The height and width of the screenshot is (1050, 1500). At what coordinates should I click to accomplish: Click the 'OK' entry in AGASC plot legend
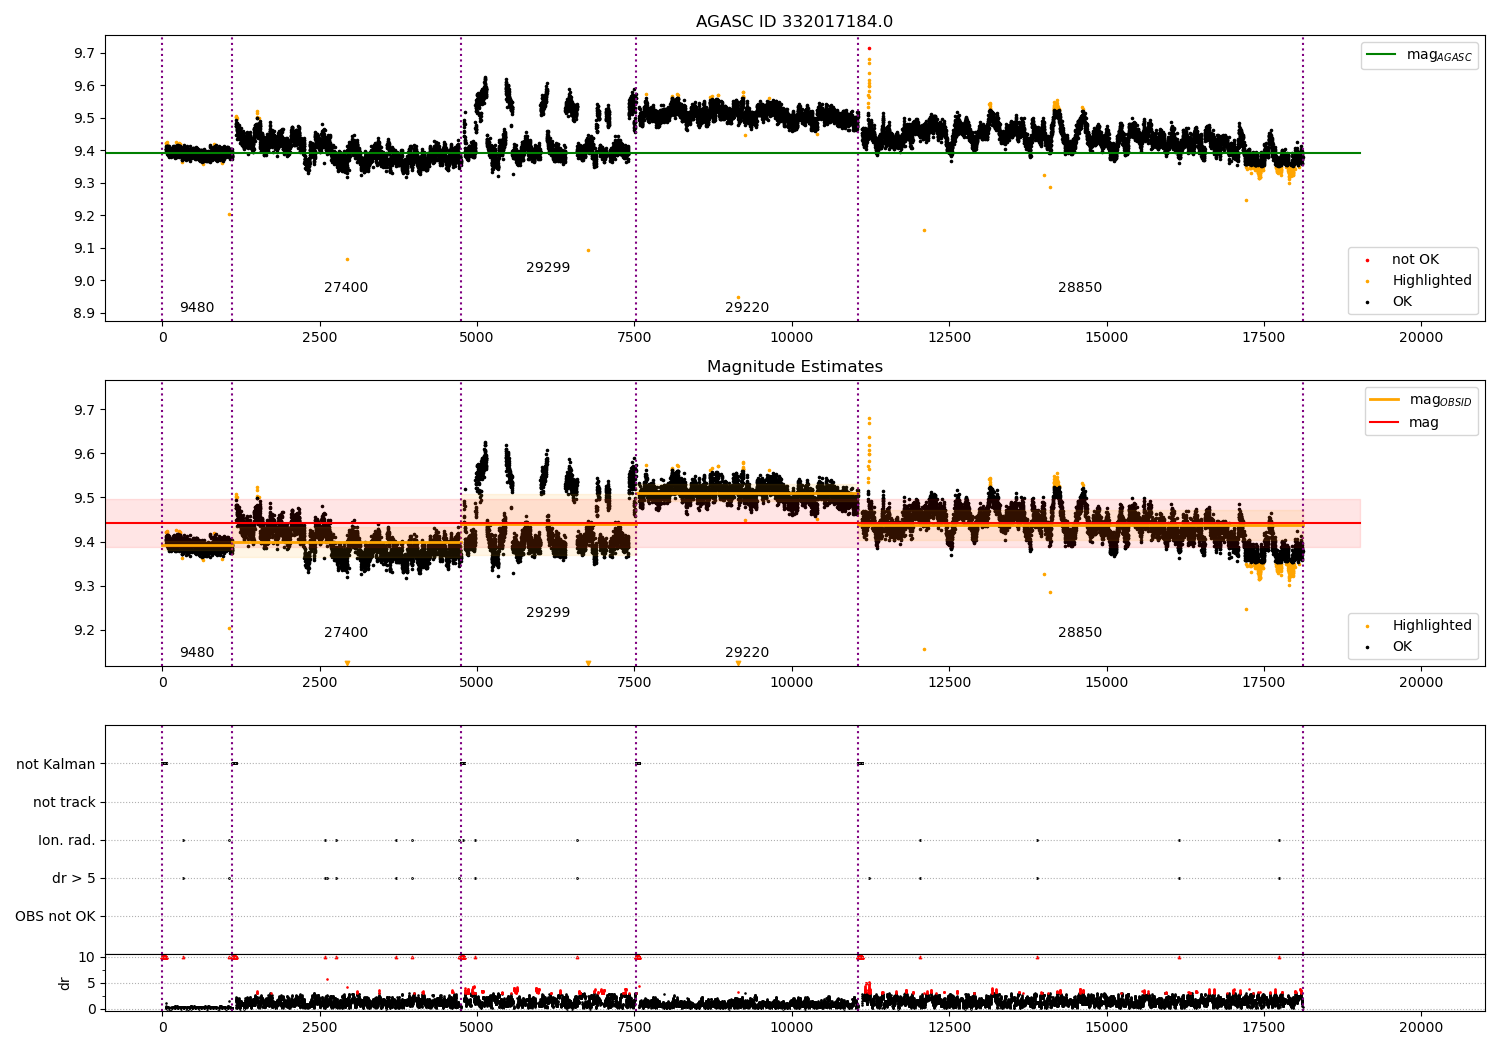(x=1390, y=302)
